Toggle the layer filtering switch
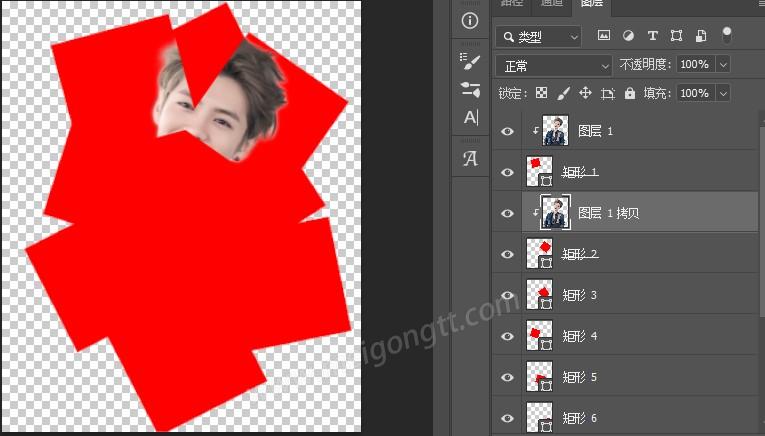This screenshot has height=436, width=765. (x=726, y=35)
